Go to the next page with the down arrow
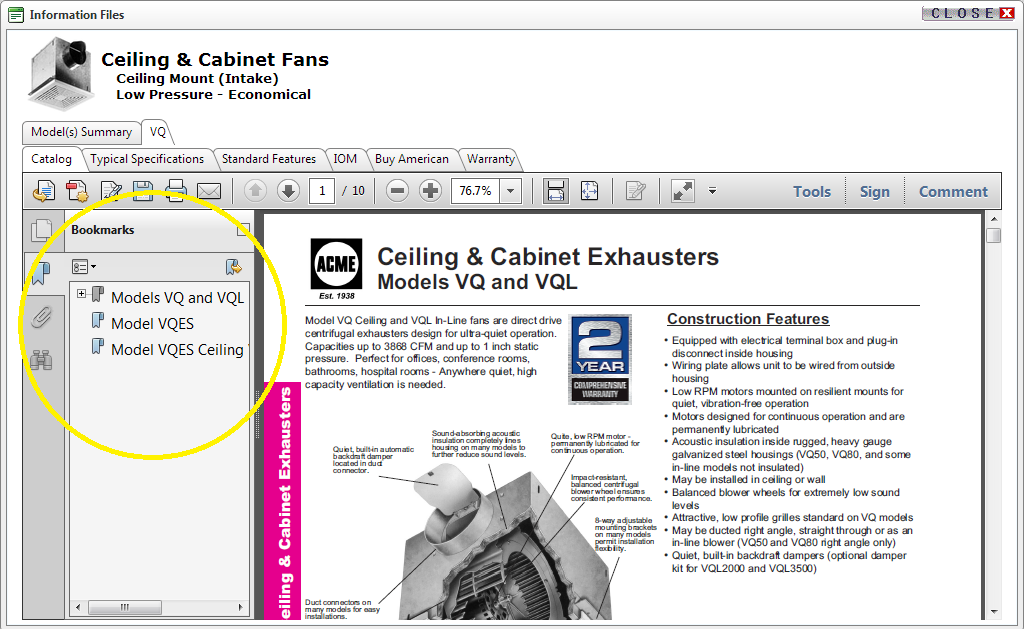The width and height of the screenshot is (1024, 629). coord(288,191)
